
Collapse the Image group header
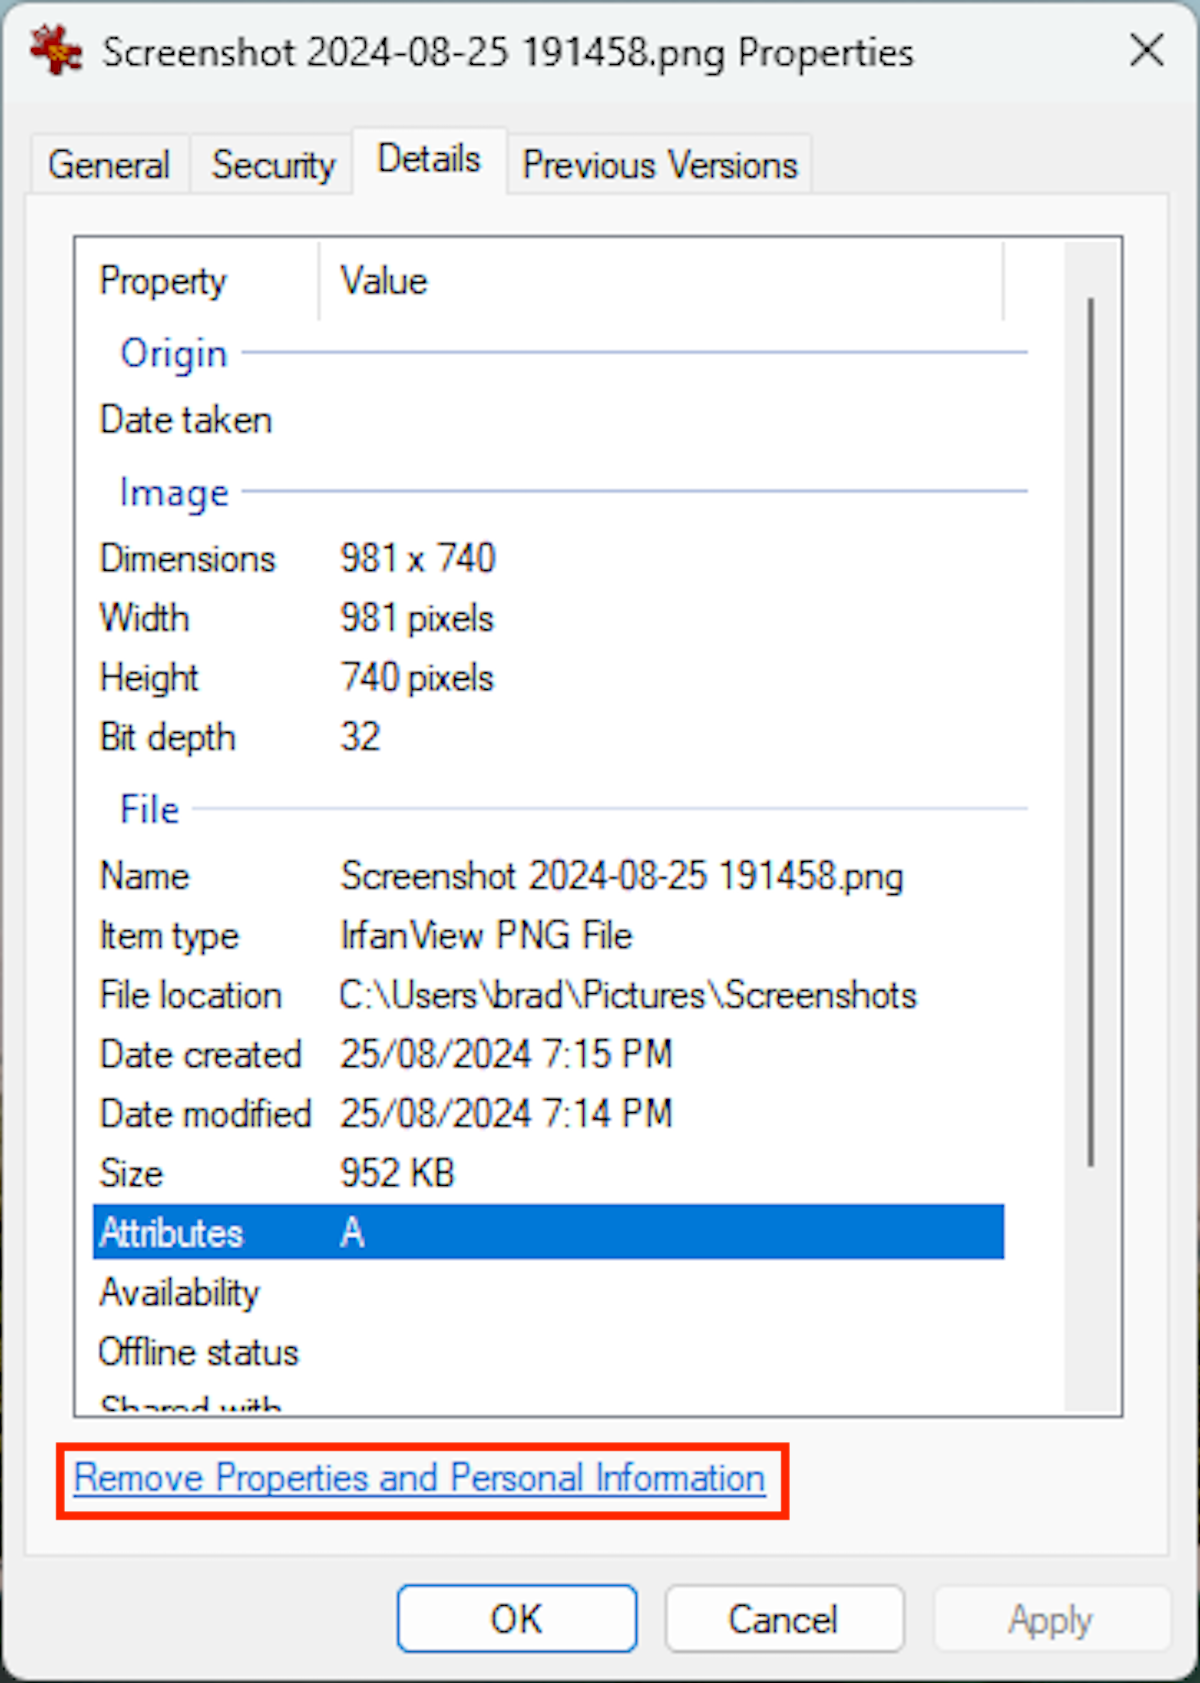point(174,493)
